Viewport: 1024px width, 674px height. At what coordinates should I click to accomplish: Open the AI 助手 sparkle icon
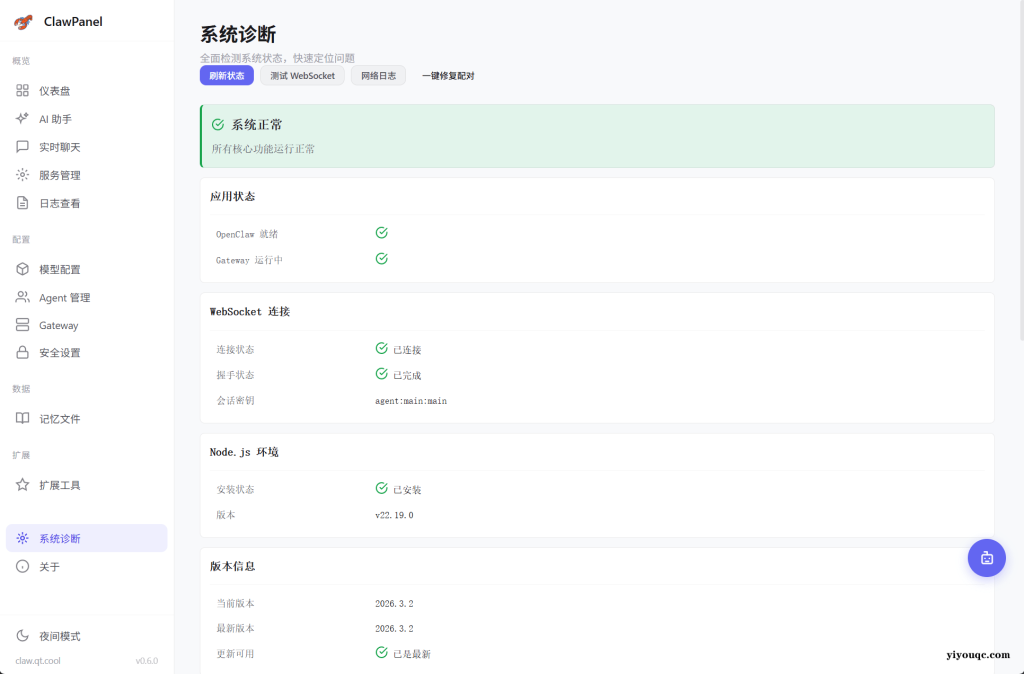(22, 118)
